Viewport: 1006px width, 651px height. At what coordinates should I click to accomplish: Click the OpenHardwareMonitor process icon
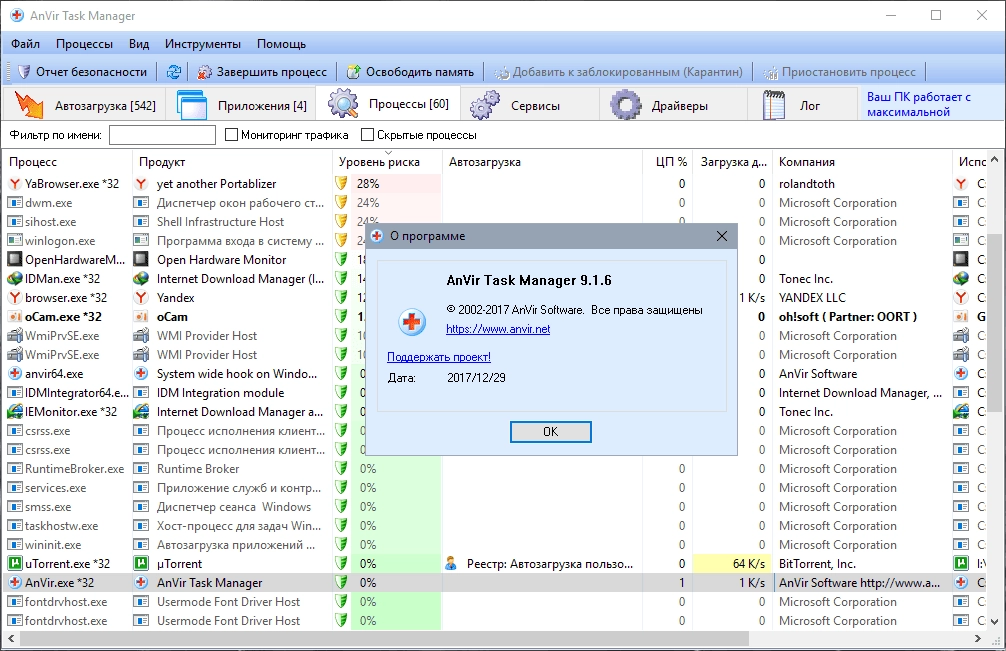15,260
